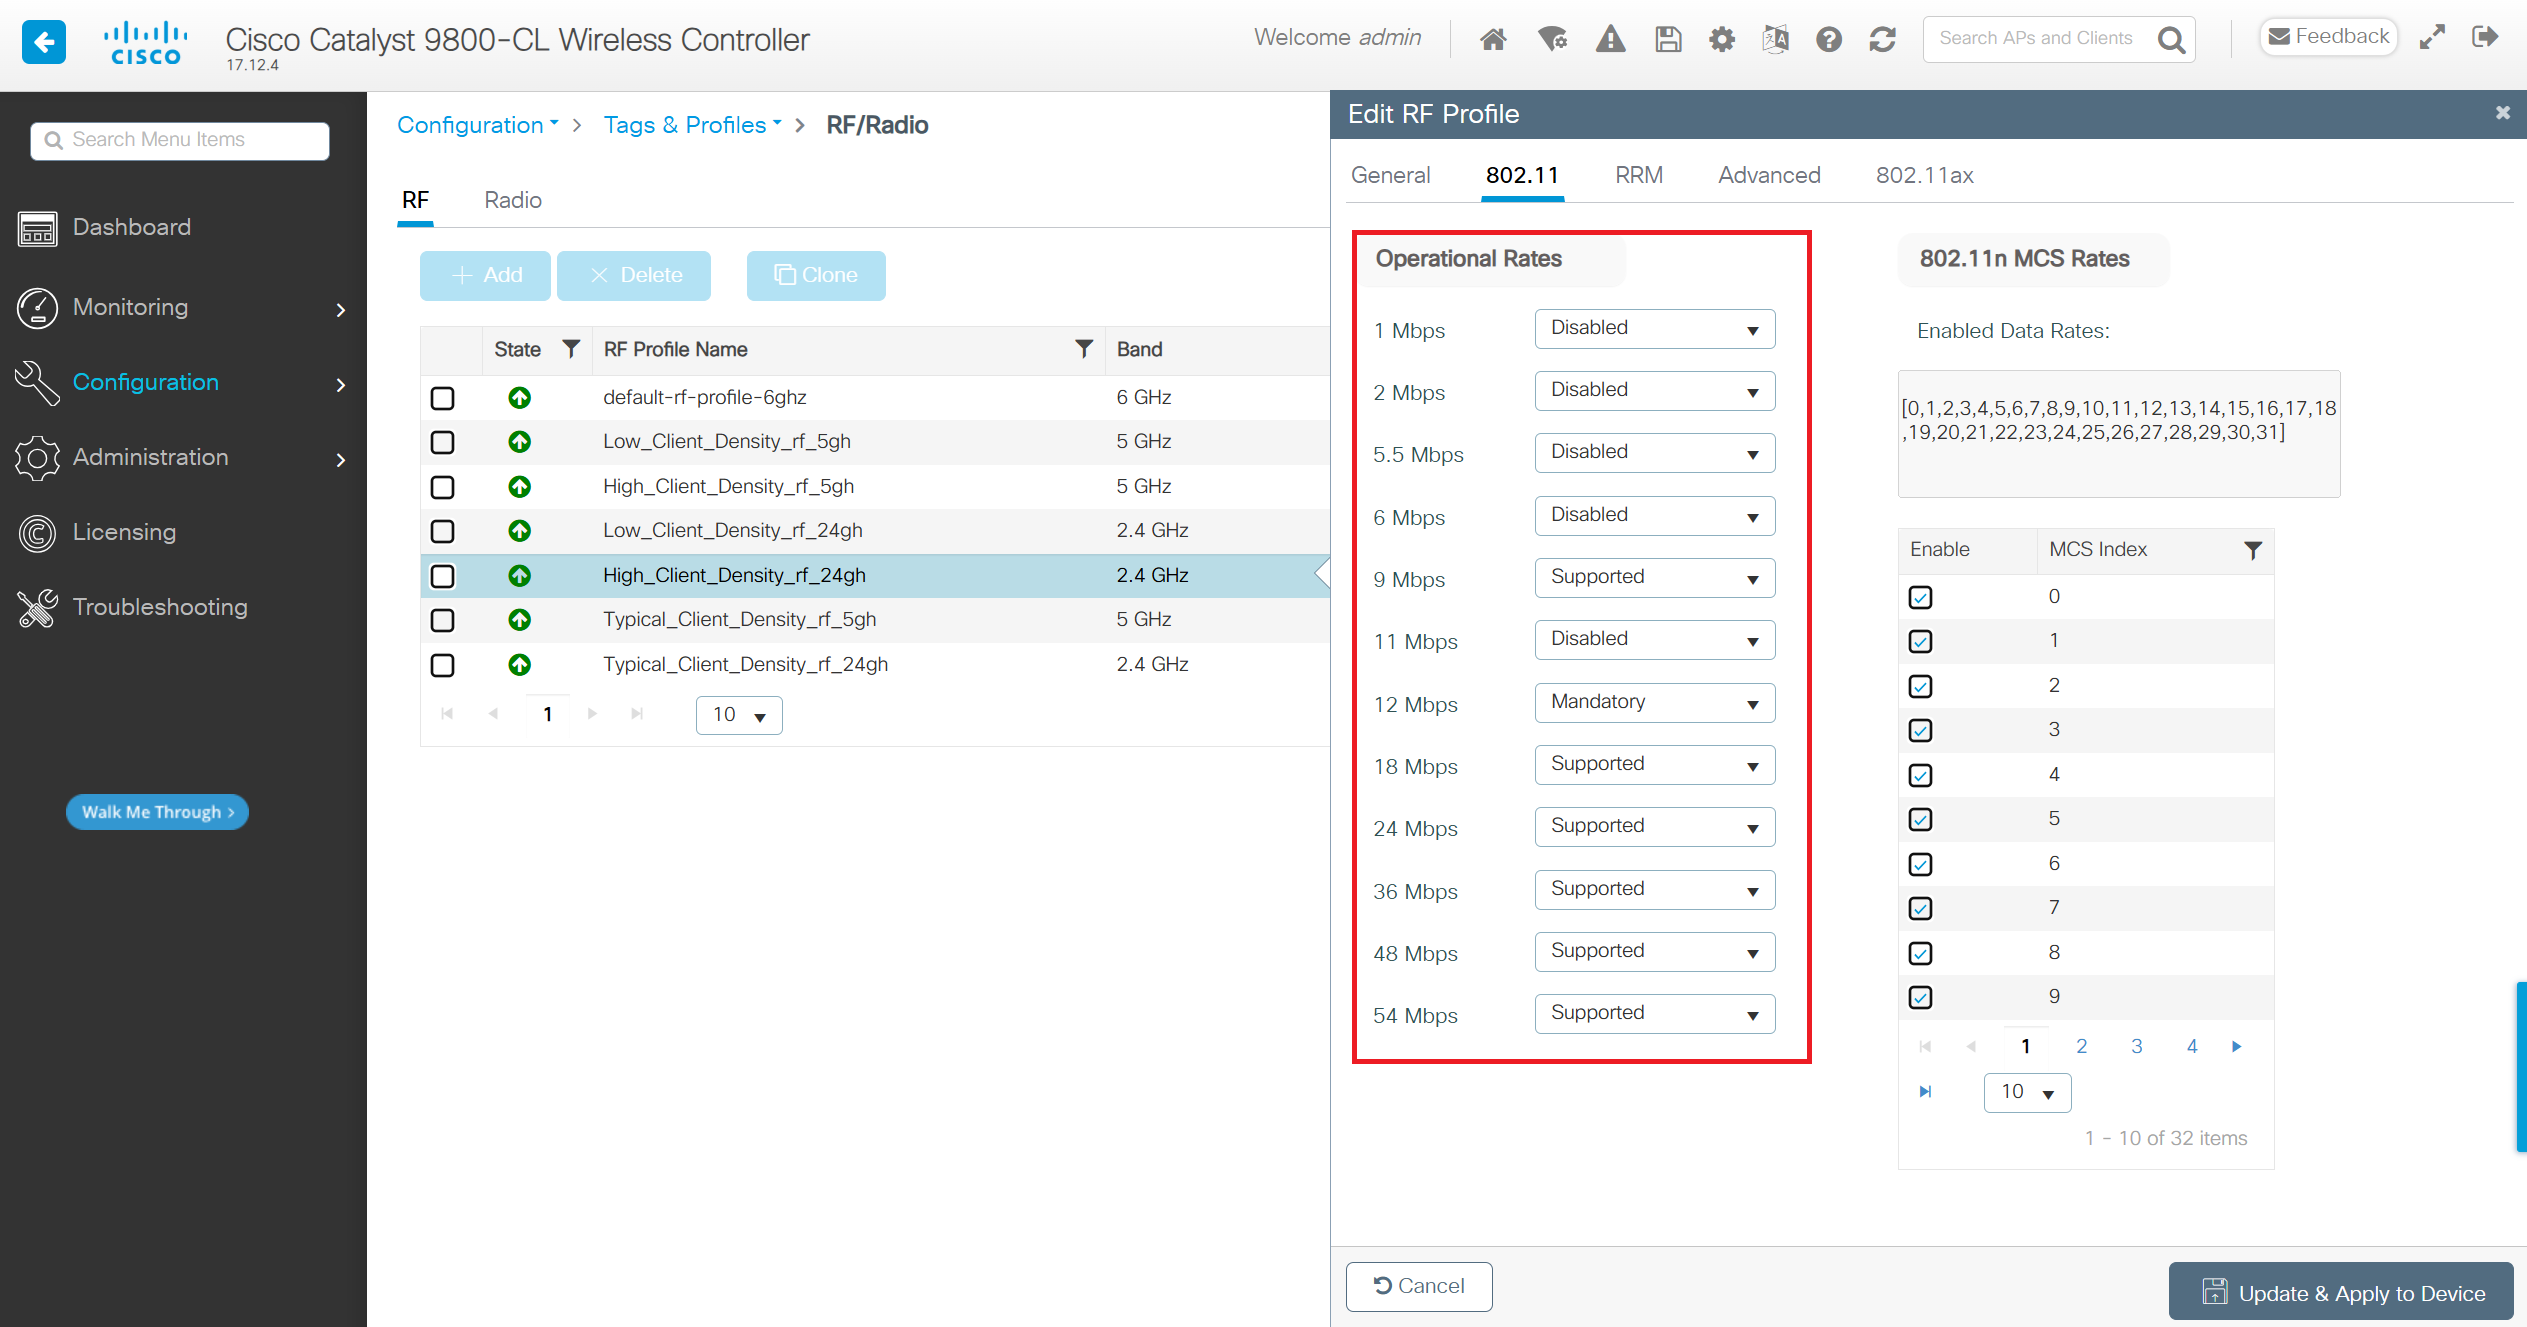Click the Save configuration floppy icon
The width and height of the screenshot is (2527, 1327).
tap(1668, 39)
